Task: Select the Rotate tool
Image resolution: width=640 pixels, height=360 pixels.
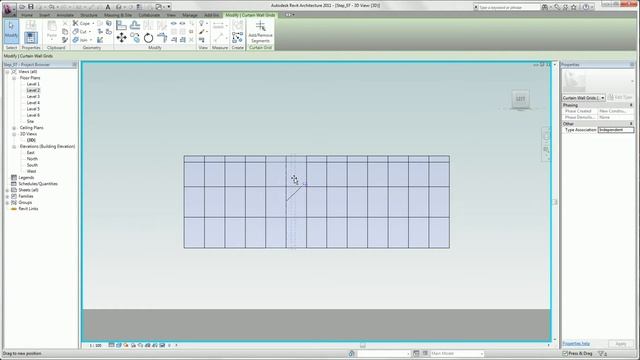Action: point(148,38)
